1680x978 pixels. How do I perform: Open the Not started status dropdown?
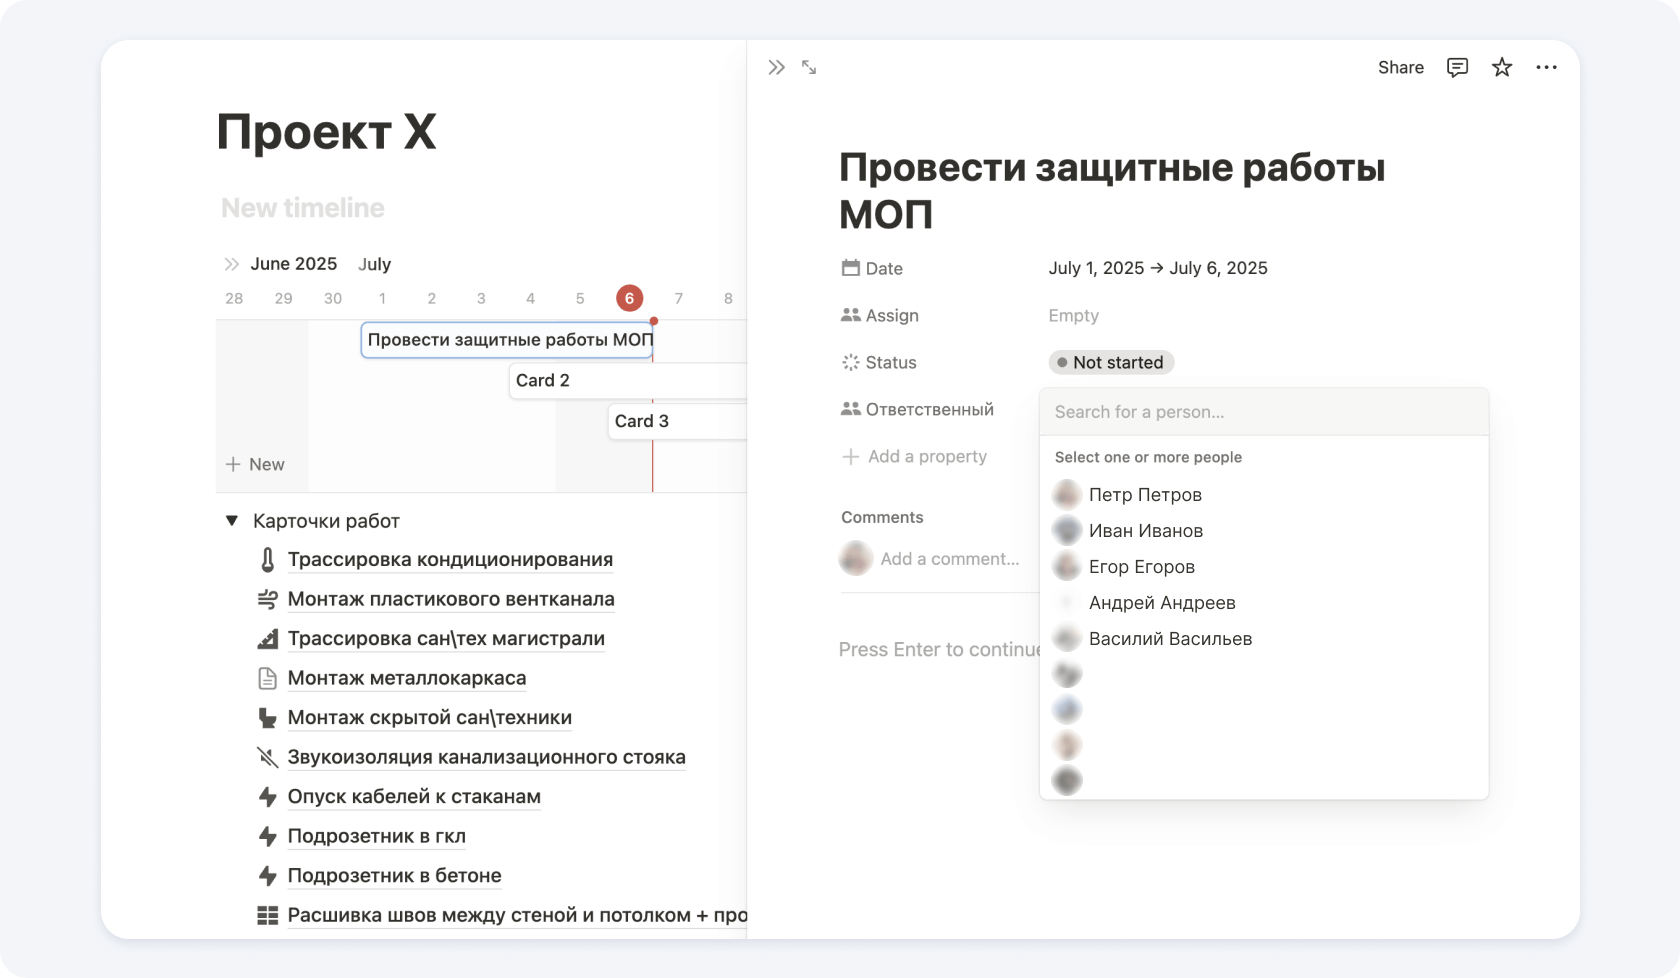coord(1110,362)
